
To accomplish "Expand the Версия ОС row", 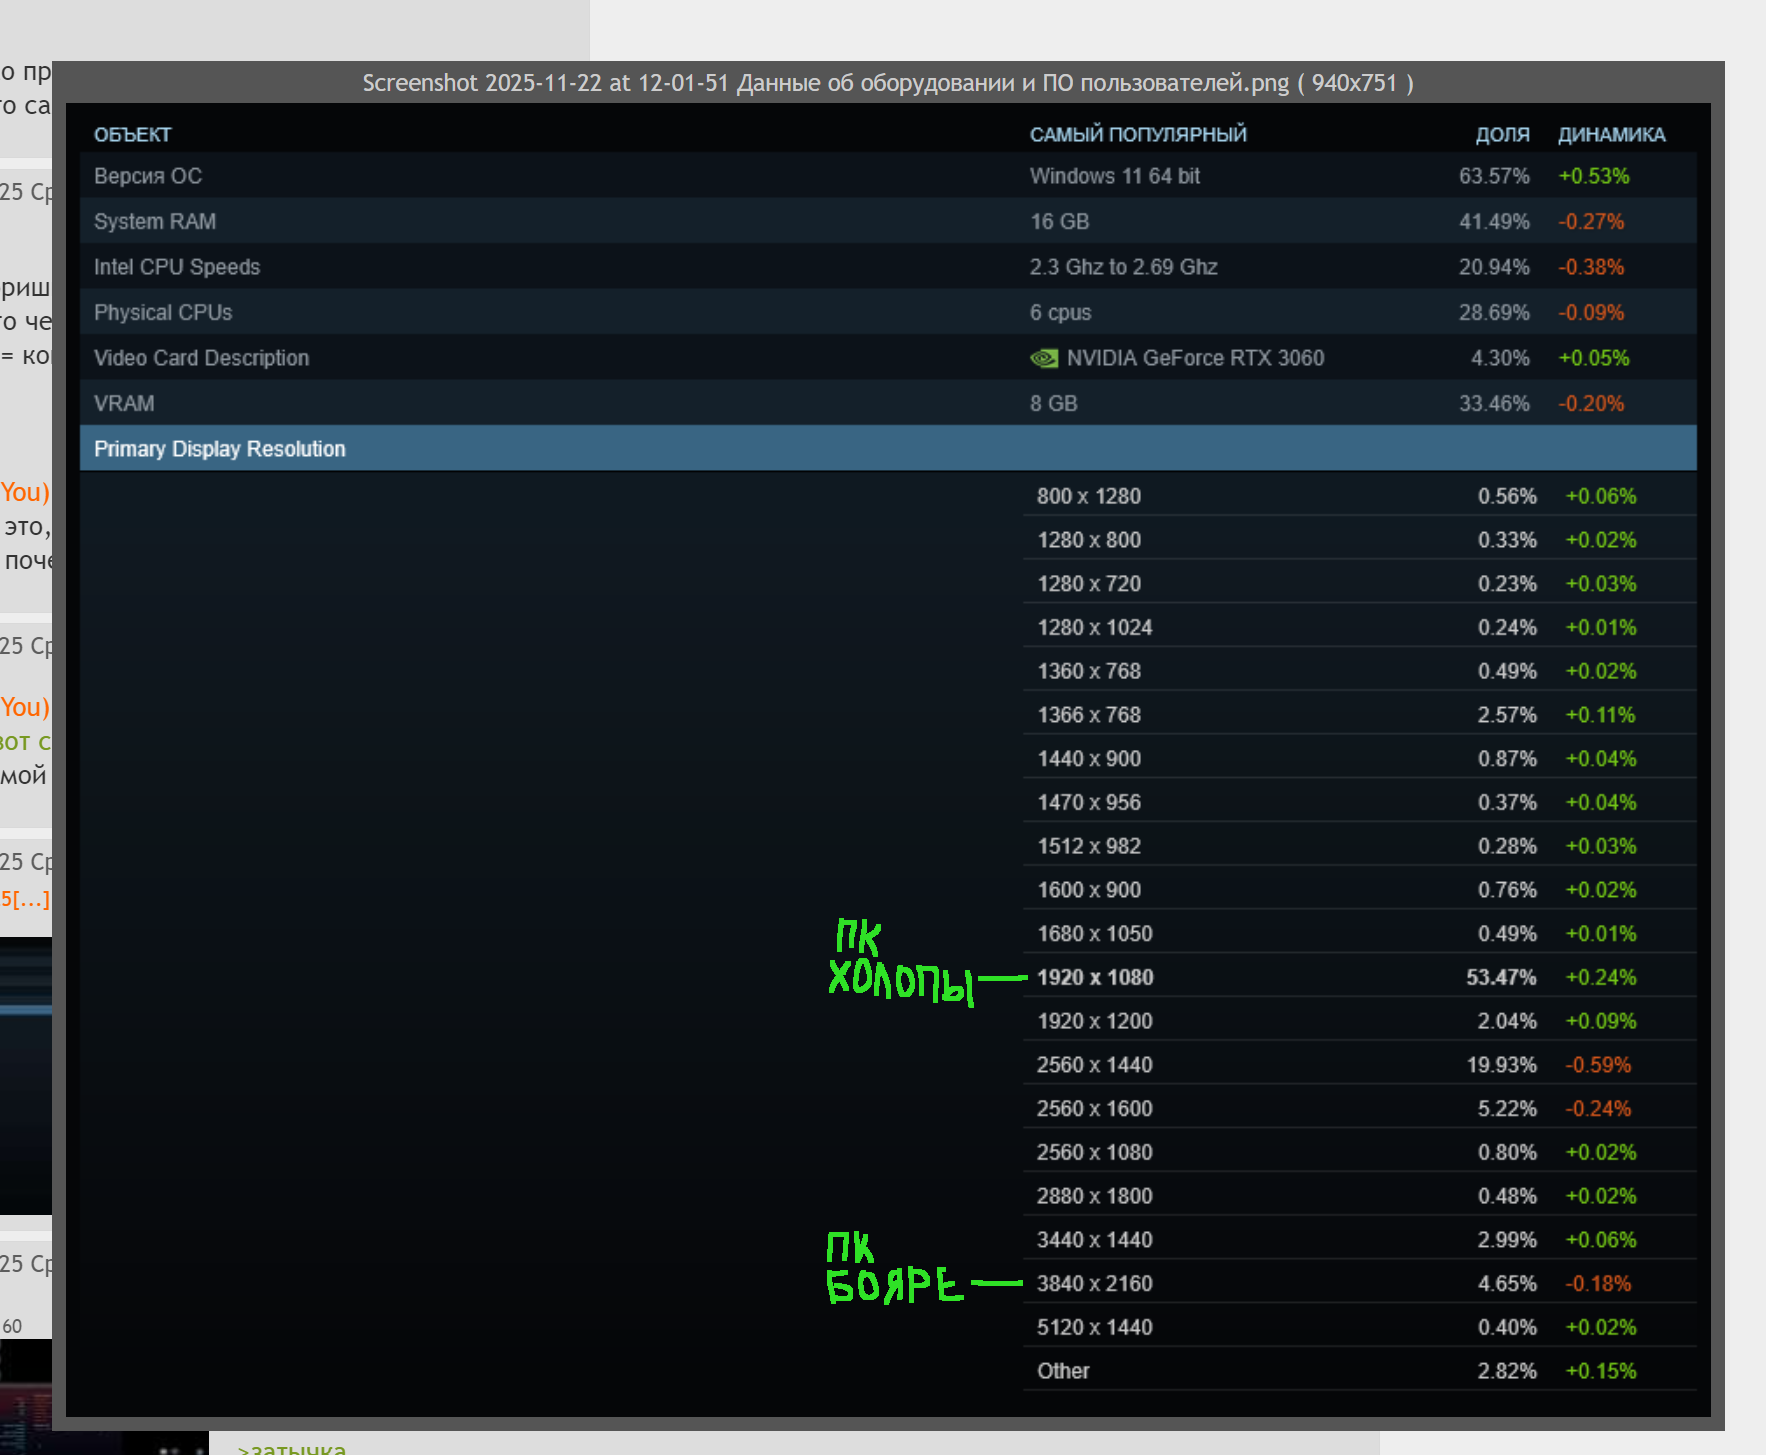I will [x=888, y=176].
